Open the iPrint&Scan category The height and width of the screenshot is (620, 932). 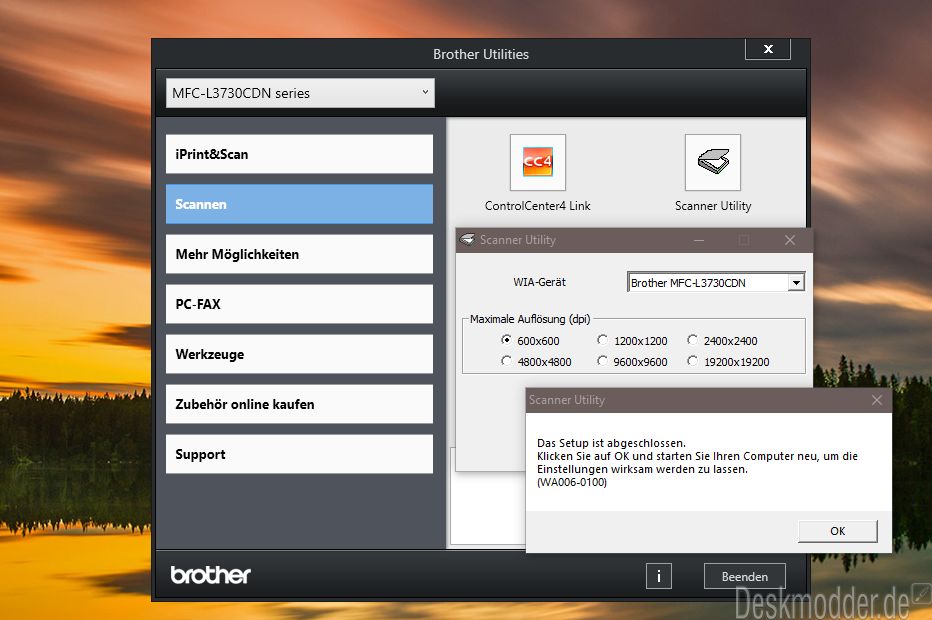(299, 154)
